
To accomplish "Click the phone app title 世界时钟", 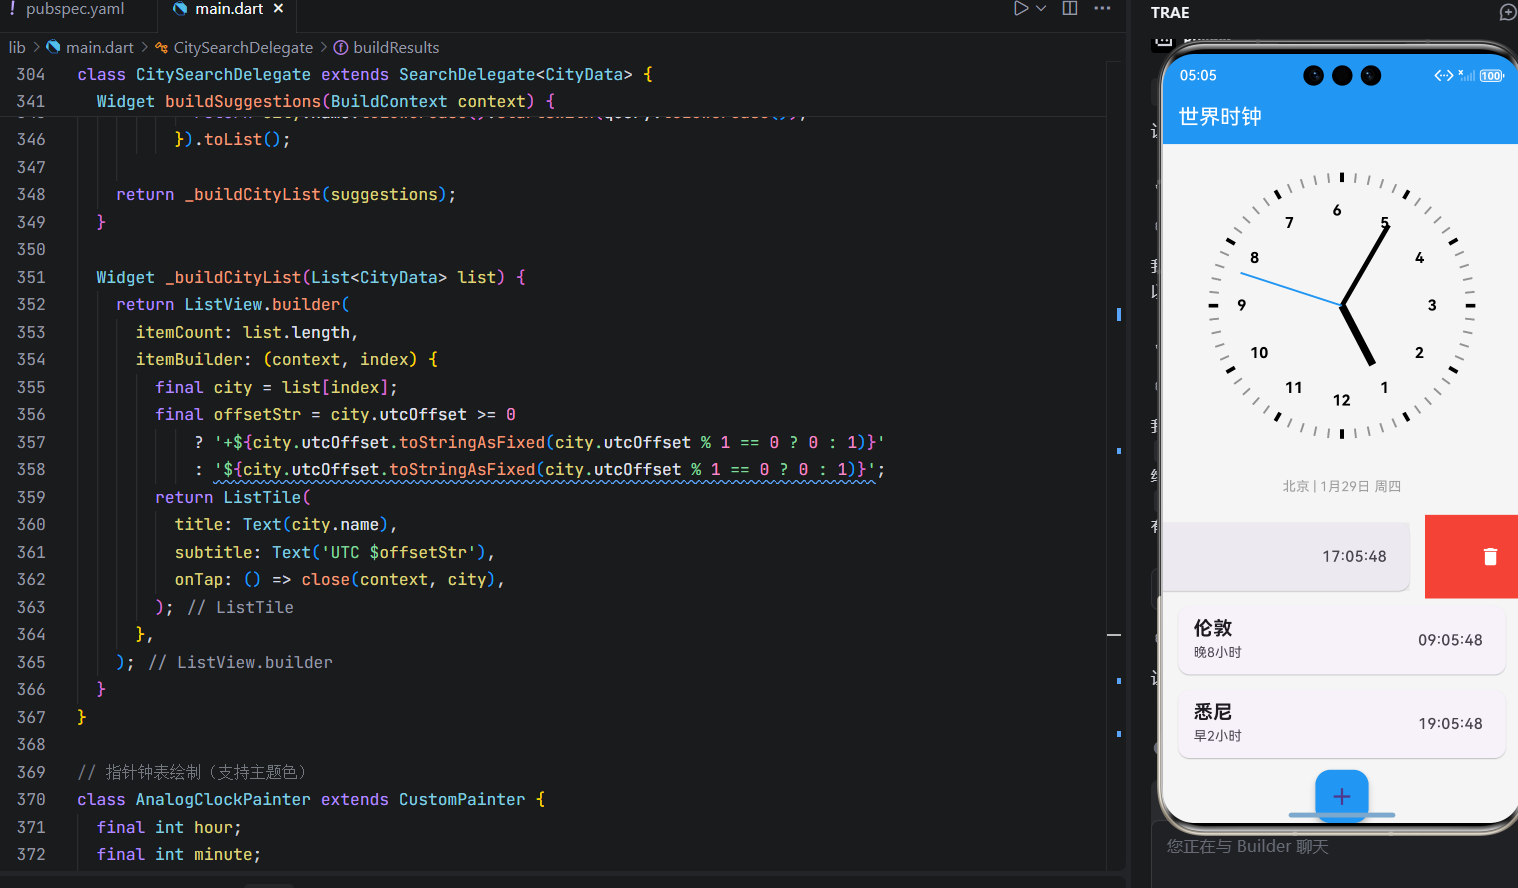I will 1220,116.
